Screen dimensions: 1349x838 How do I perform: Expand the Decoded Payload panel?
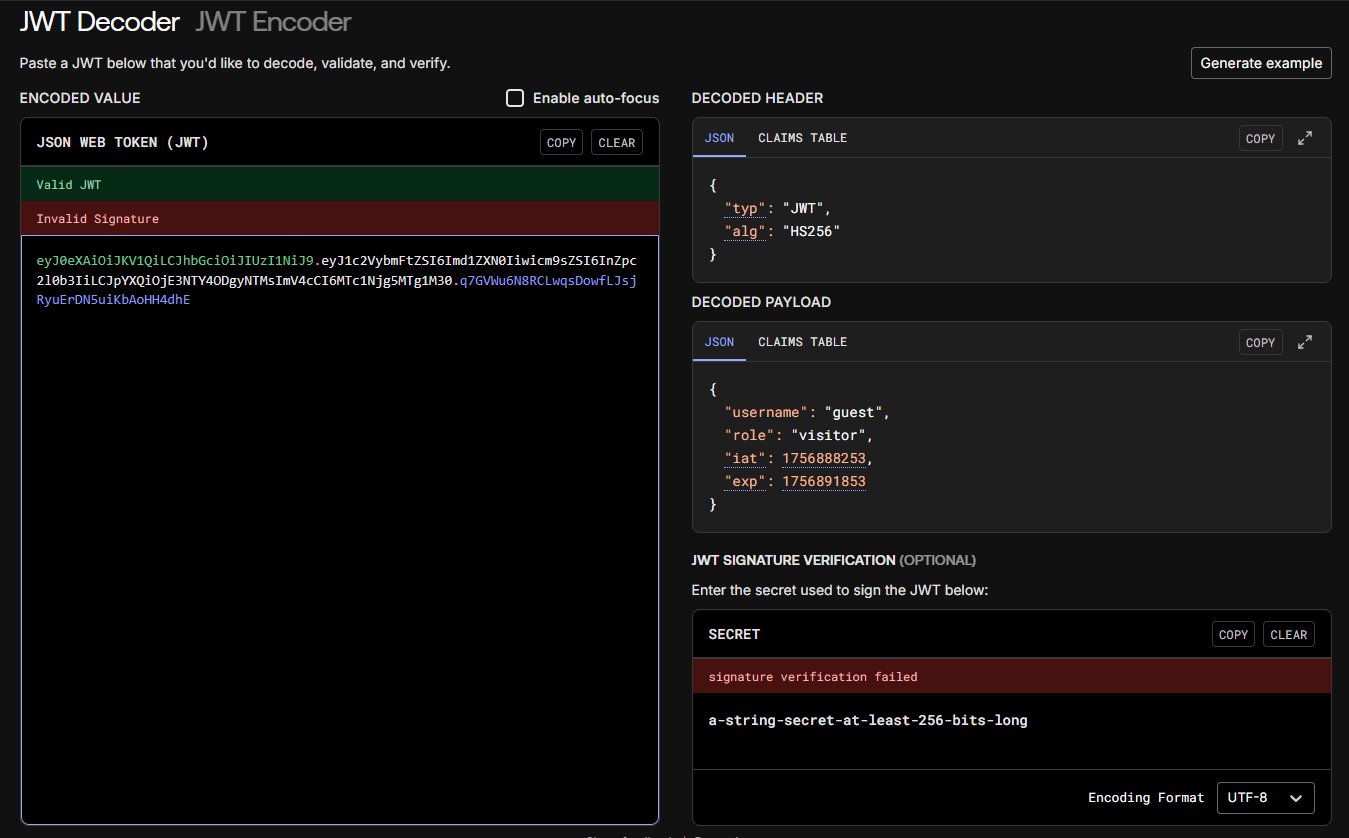click(x=1305, y=342)
